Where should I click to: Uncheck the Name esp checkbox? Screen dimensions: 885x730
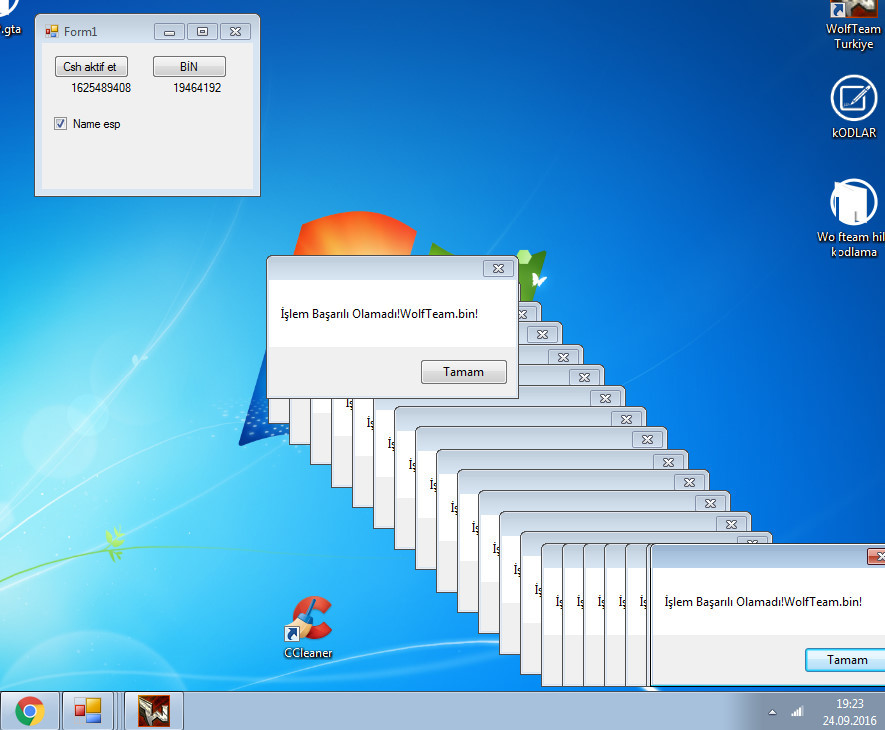tap(60, 124)
